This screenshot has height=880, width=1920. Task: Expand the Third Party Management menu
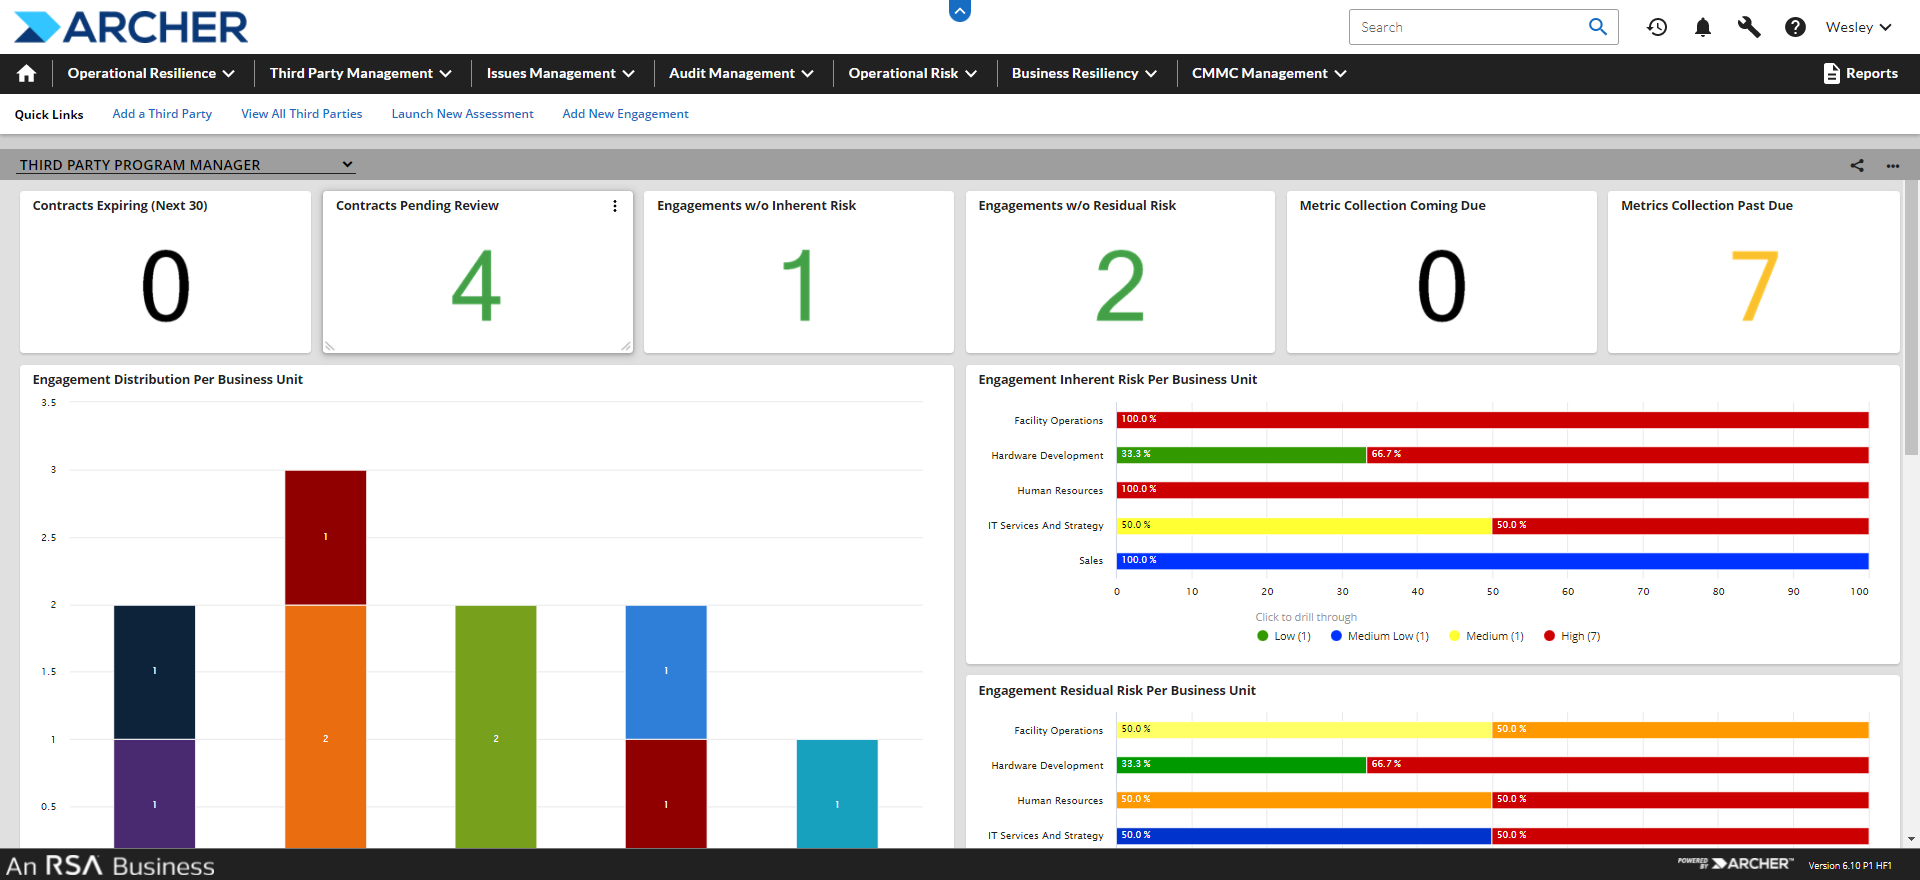click(x=361, y=73)
